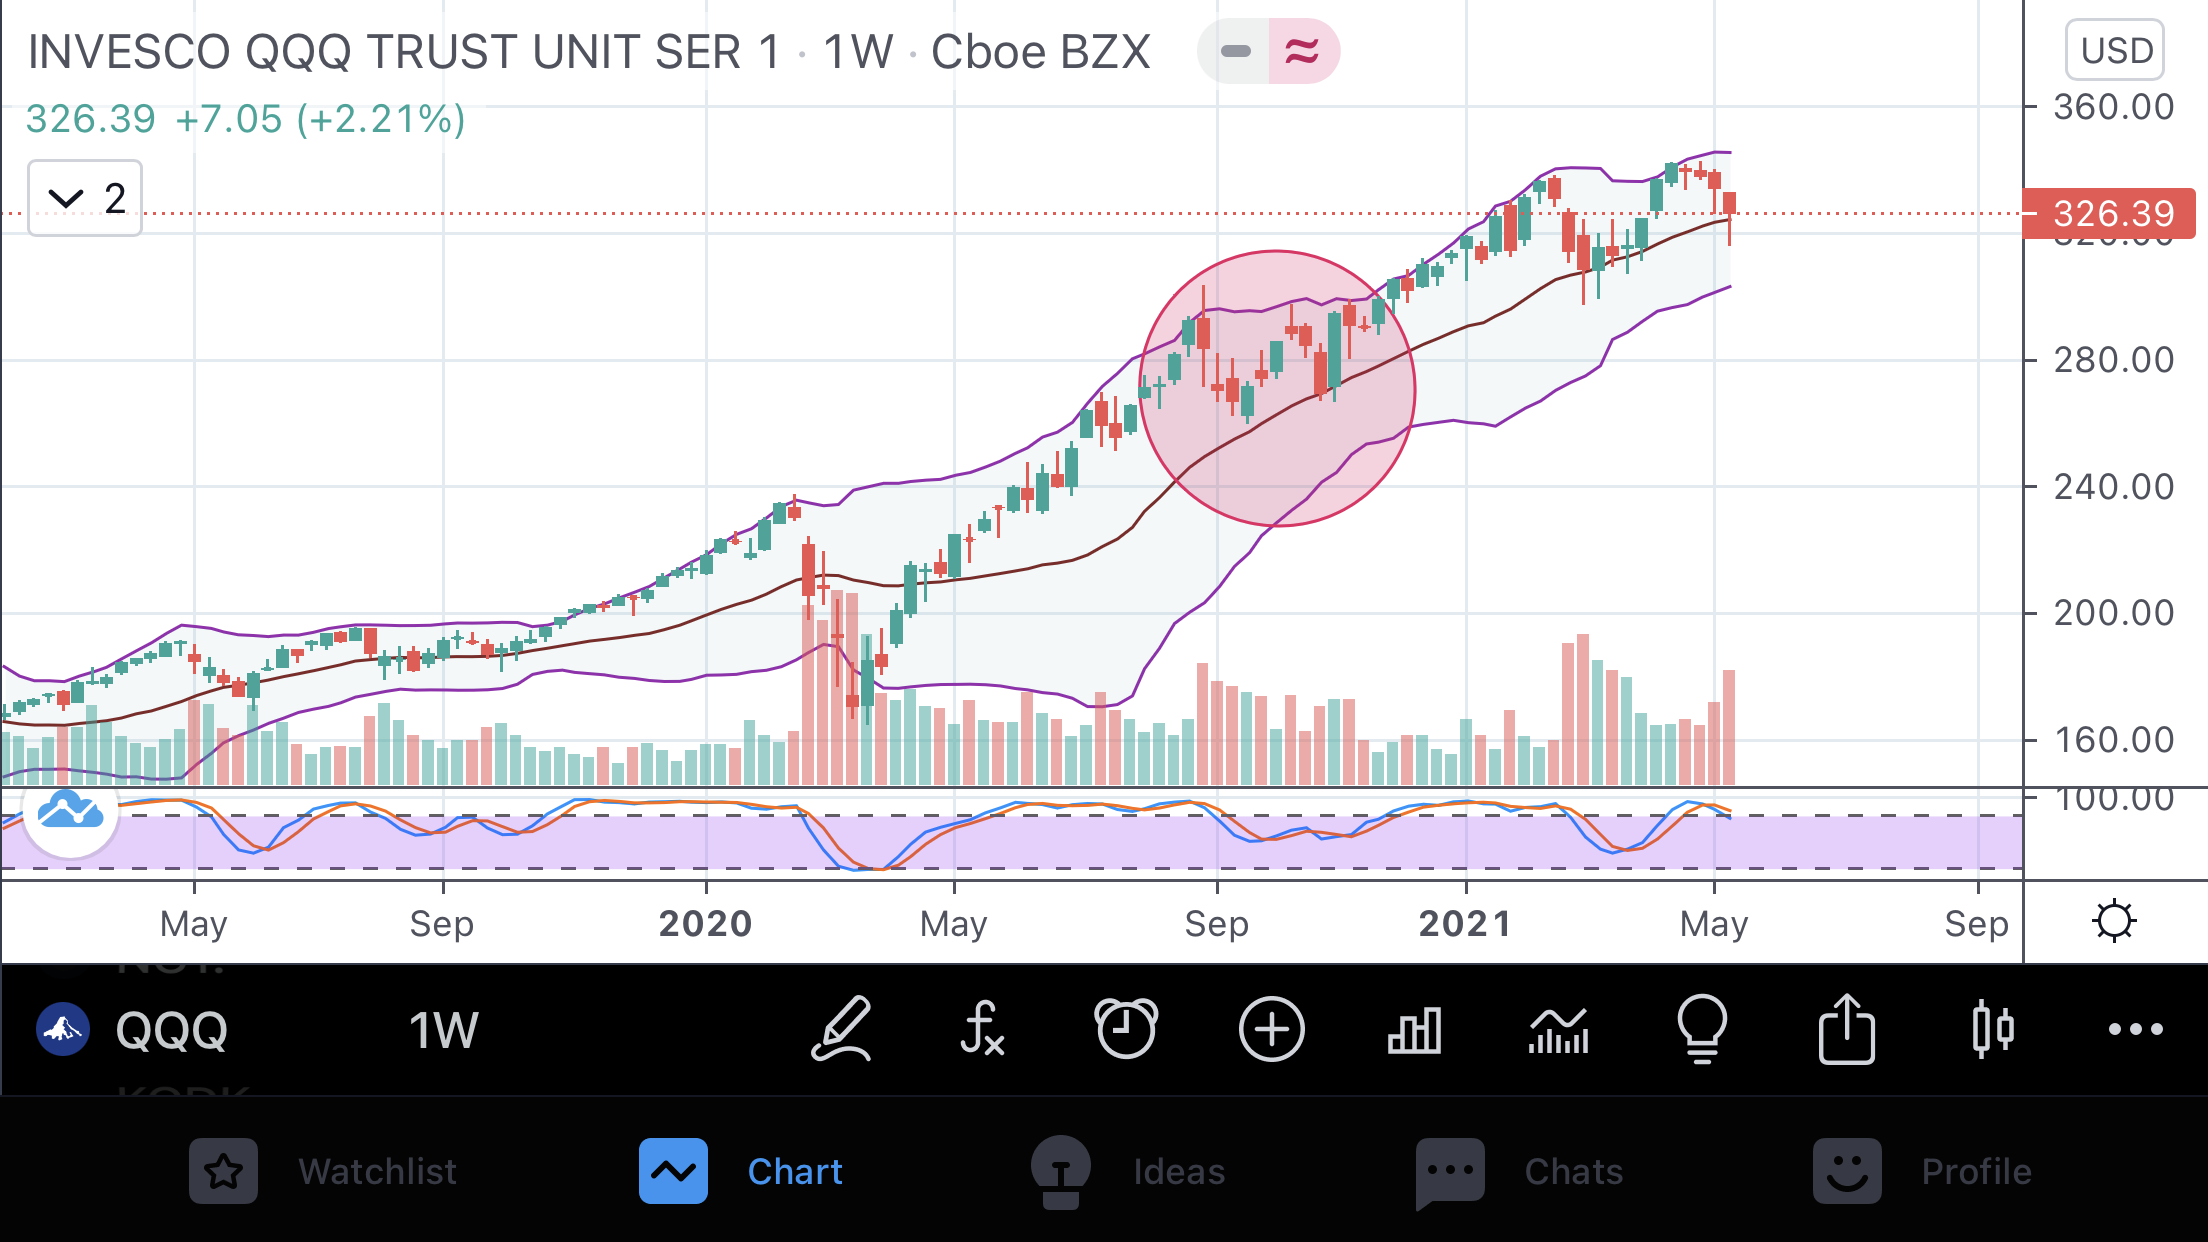Tap the 360.00 price scale label
The image size is (2208, 1242).
click(2114, 107)
